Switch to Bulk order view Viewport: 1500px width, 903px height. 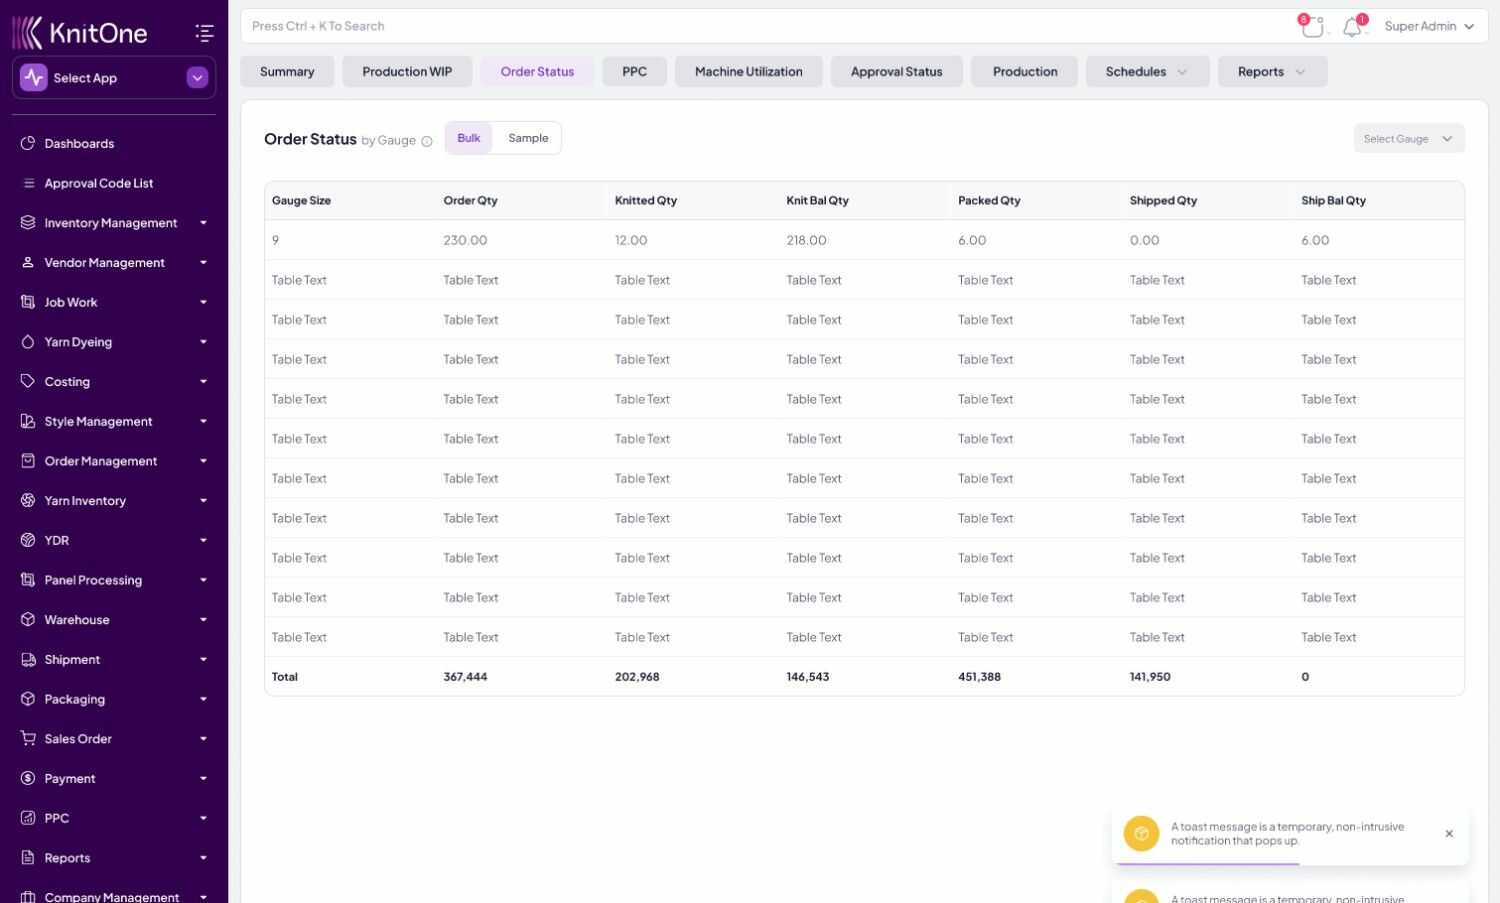(x=469, y=138)
